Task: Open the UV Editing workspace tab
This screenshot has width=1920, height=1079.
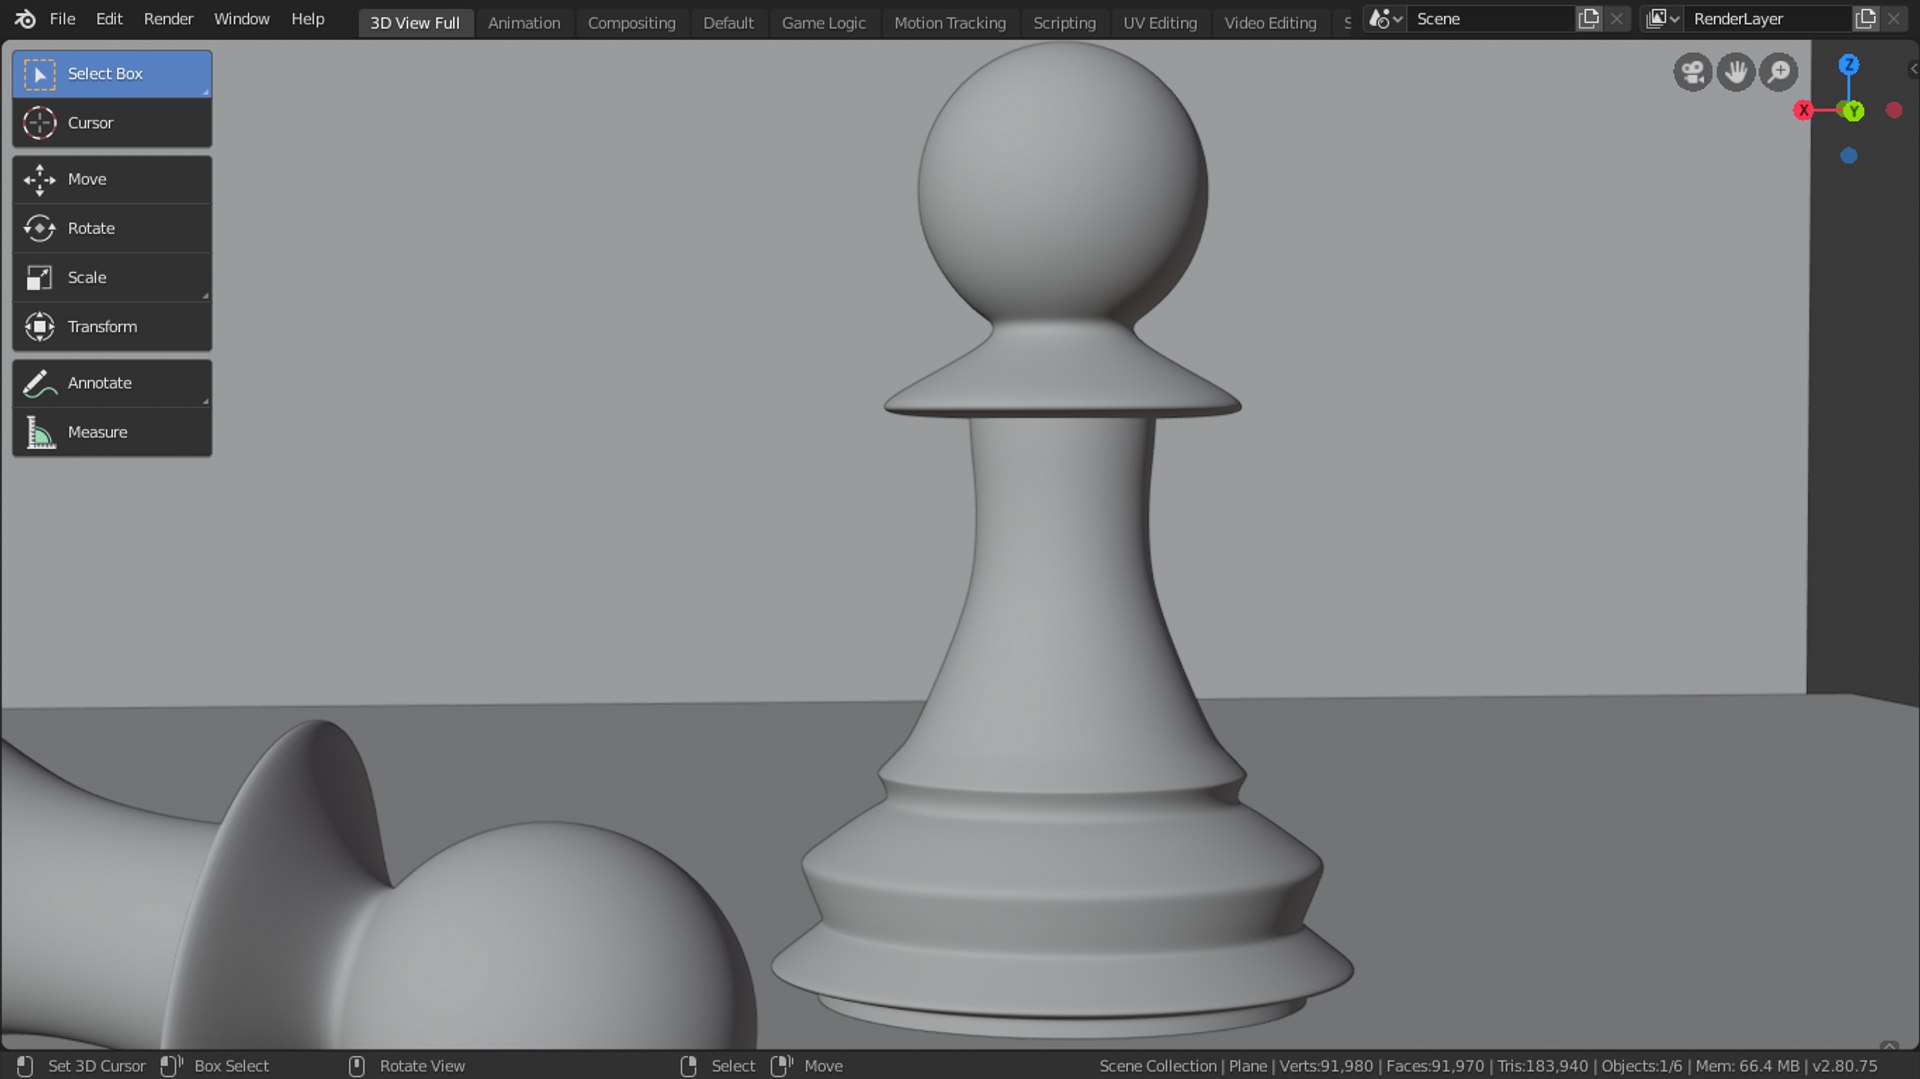Action: coord(1159,23)
